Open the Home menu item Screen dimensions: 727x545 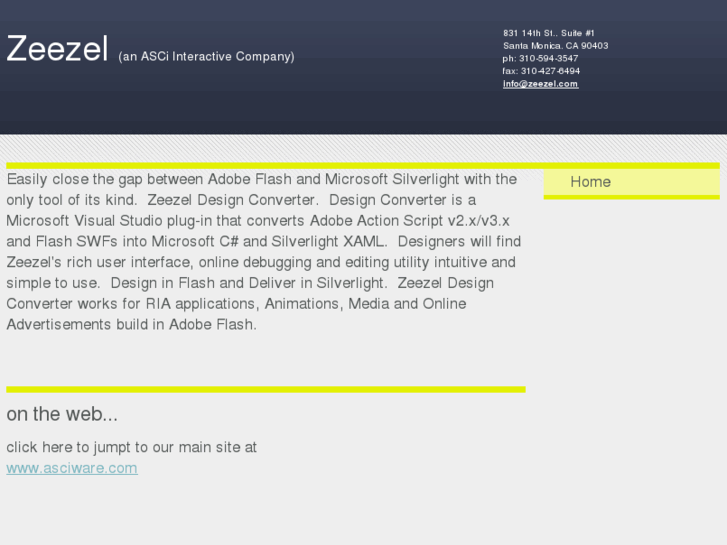point(590,182)
